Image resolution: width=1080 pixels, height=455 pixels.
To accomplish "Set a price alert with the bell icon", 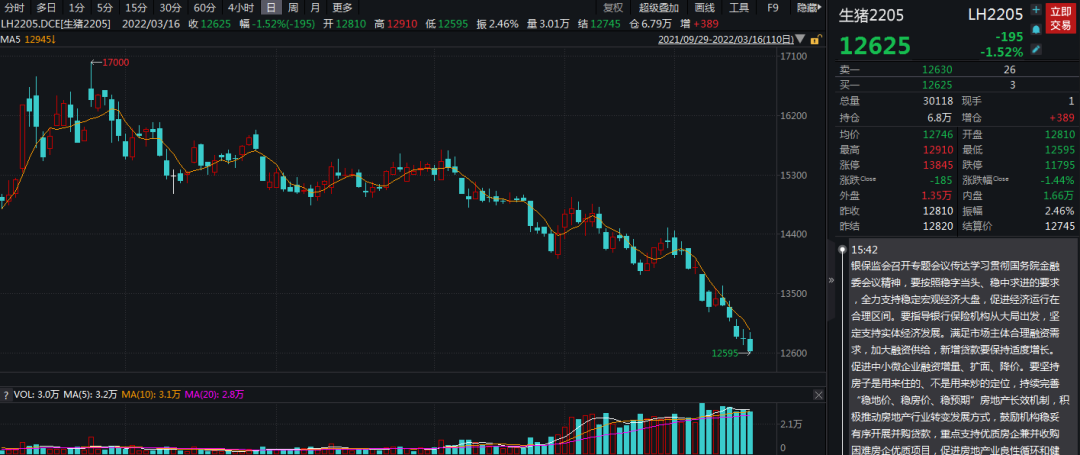I will click(1035, 30).
